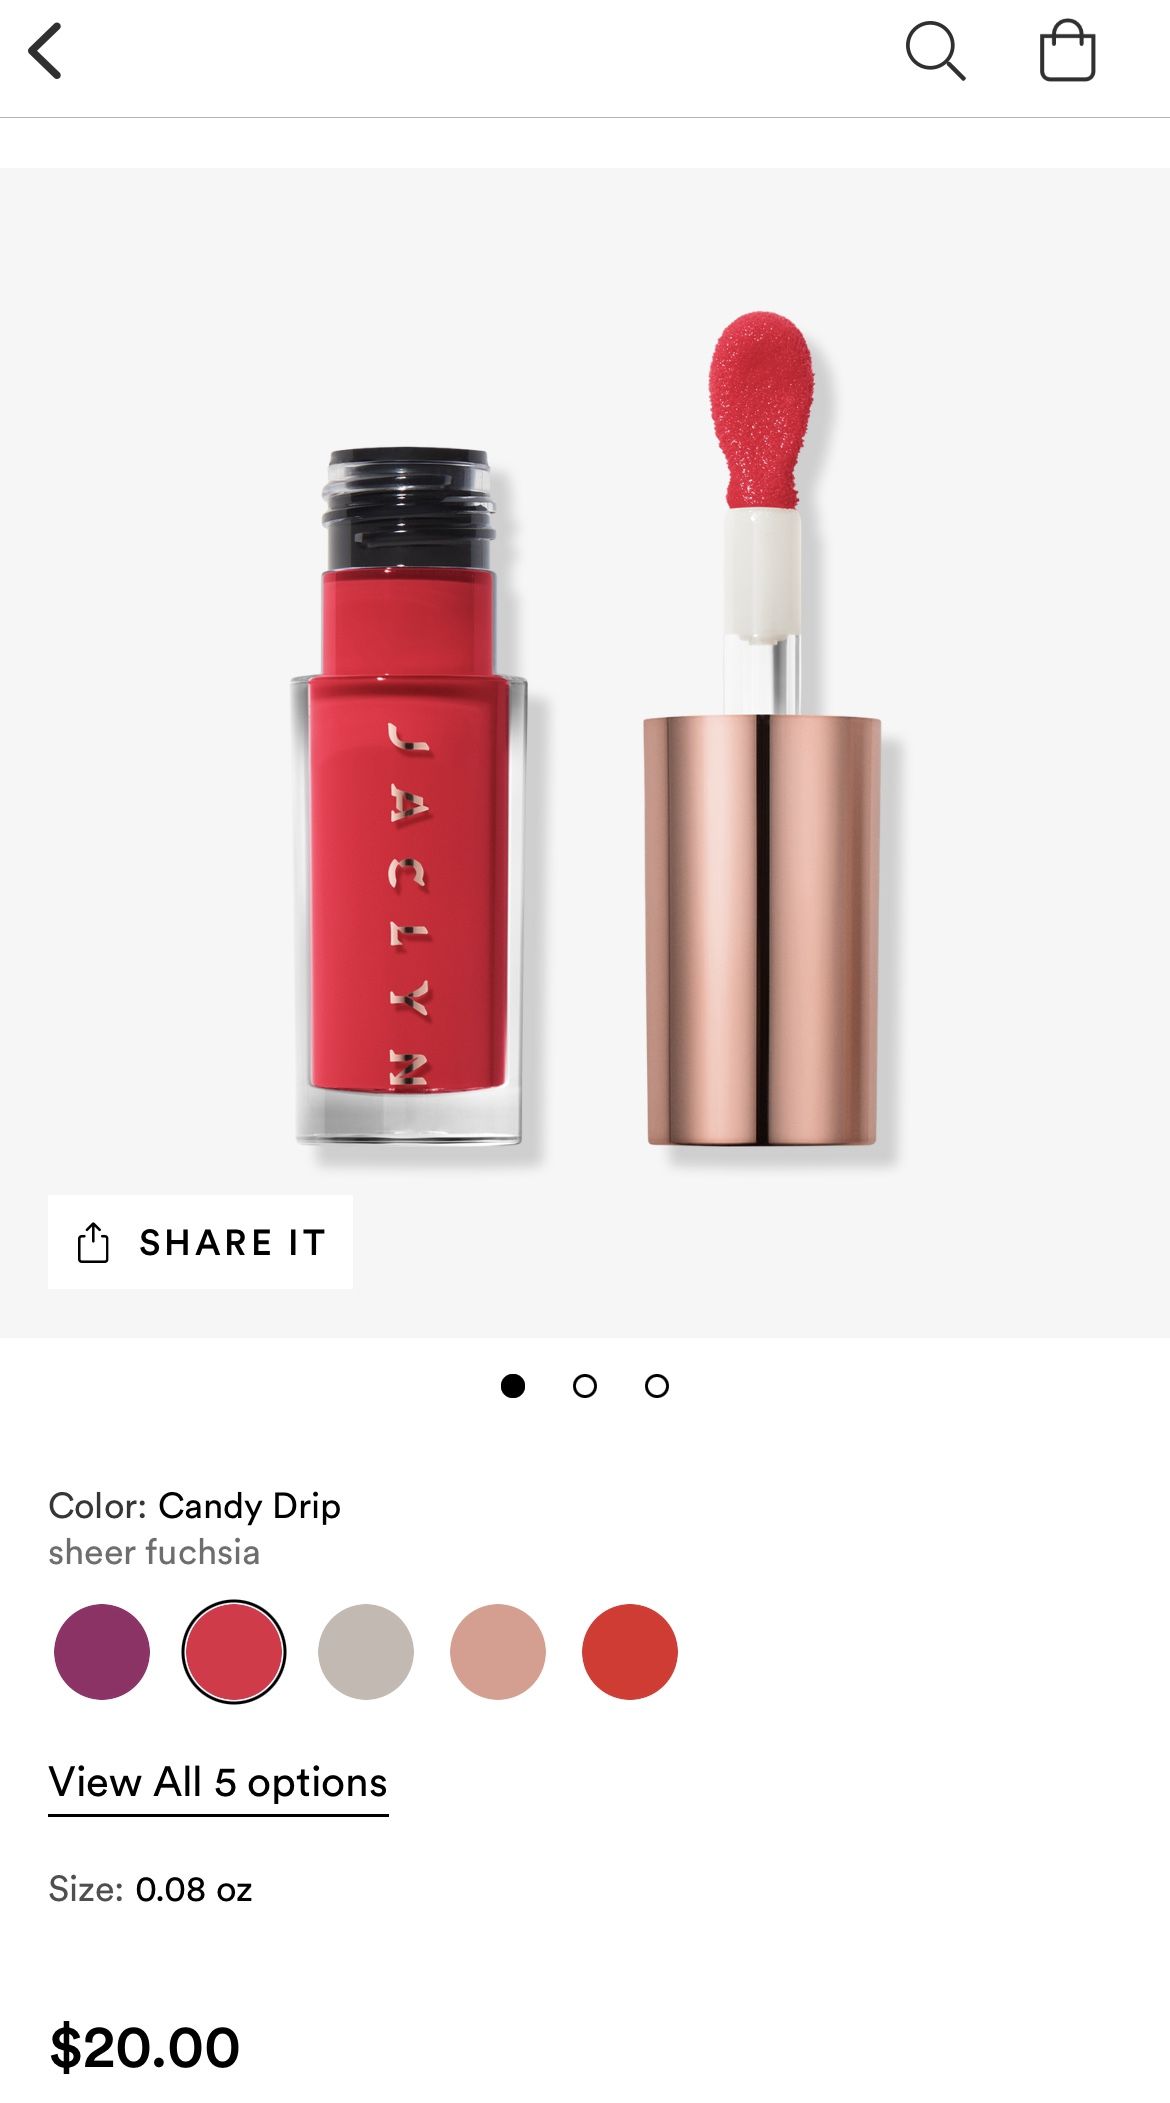The height and width of the screenshot is (2103, 1170).
Task: Pick the gray clear gloss swatch
Action: [366, 1652]
